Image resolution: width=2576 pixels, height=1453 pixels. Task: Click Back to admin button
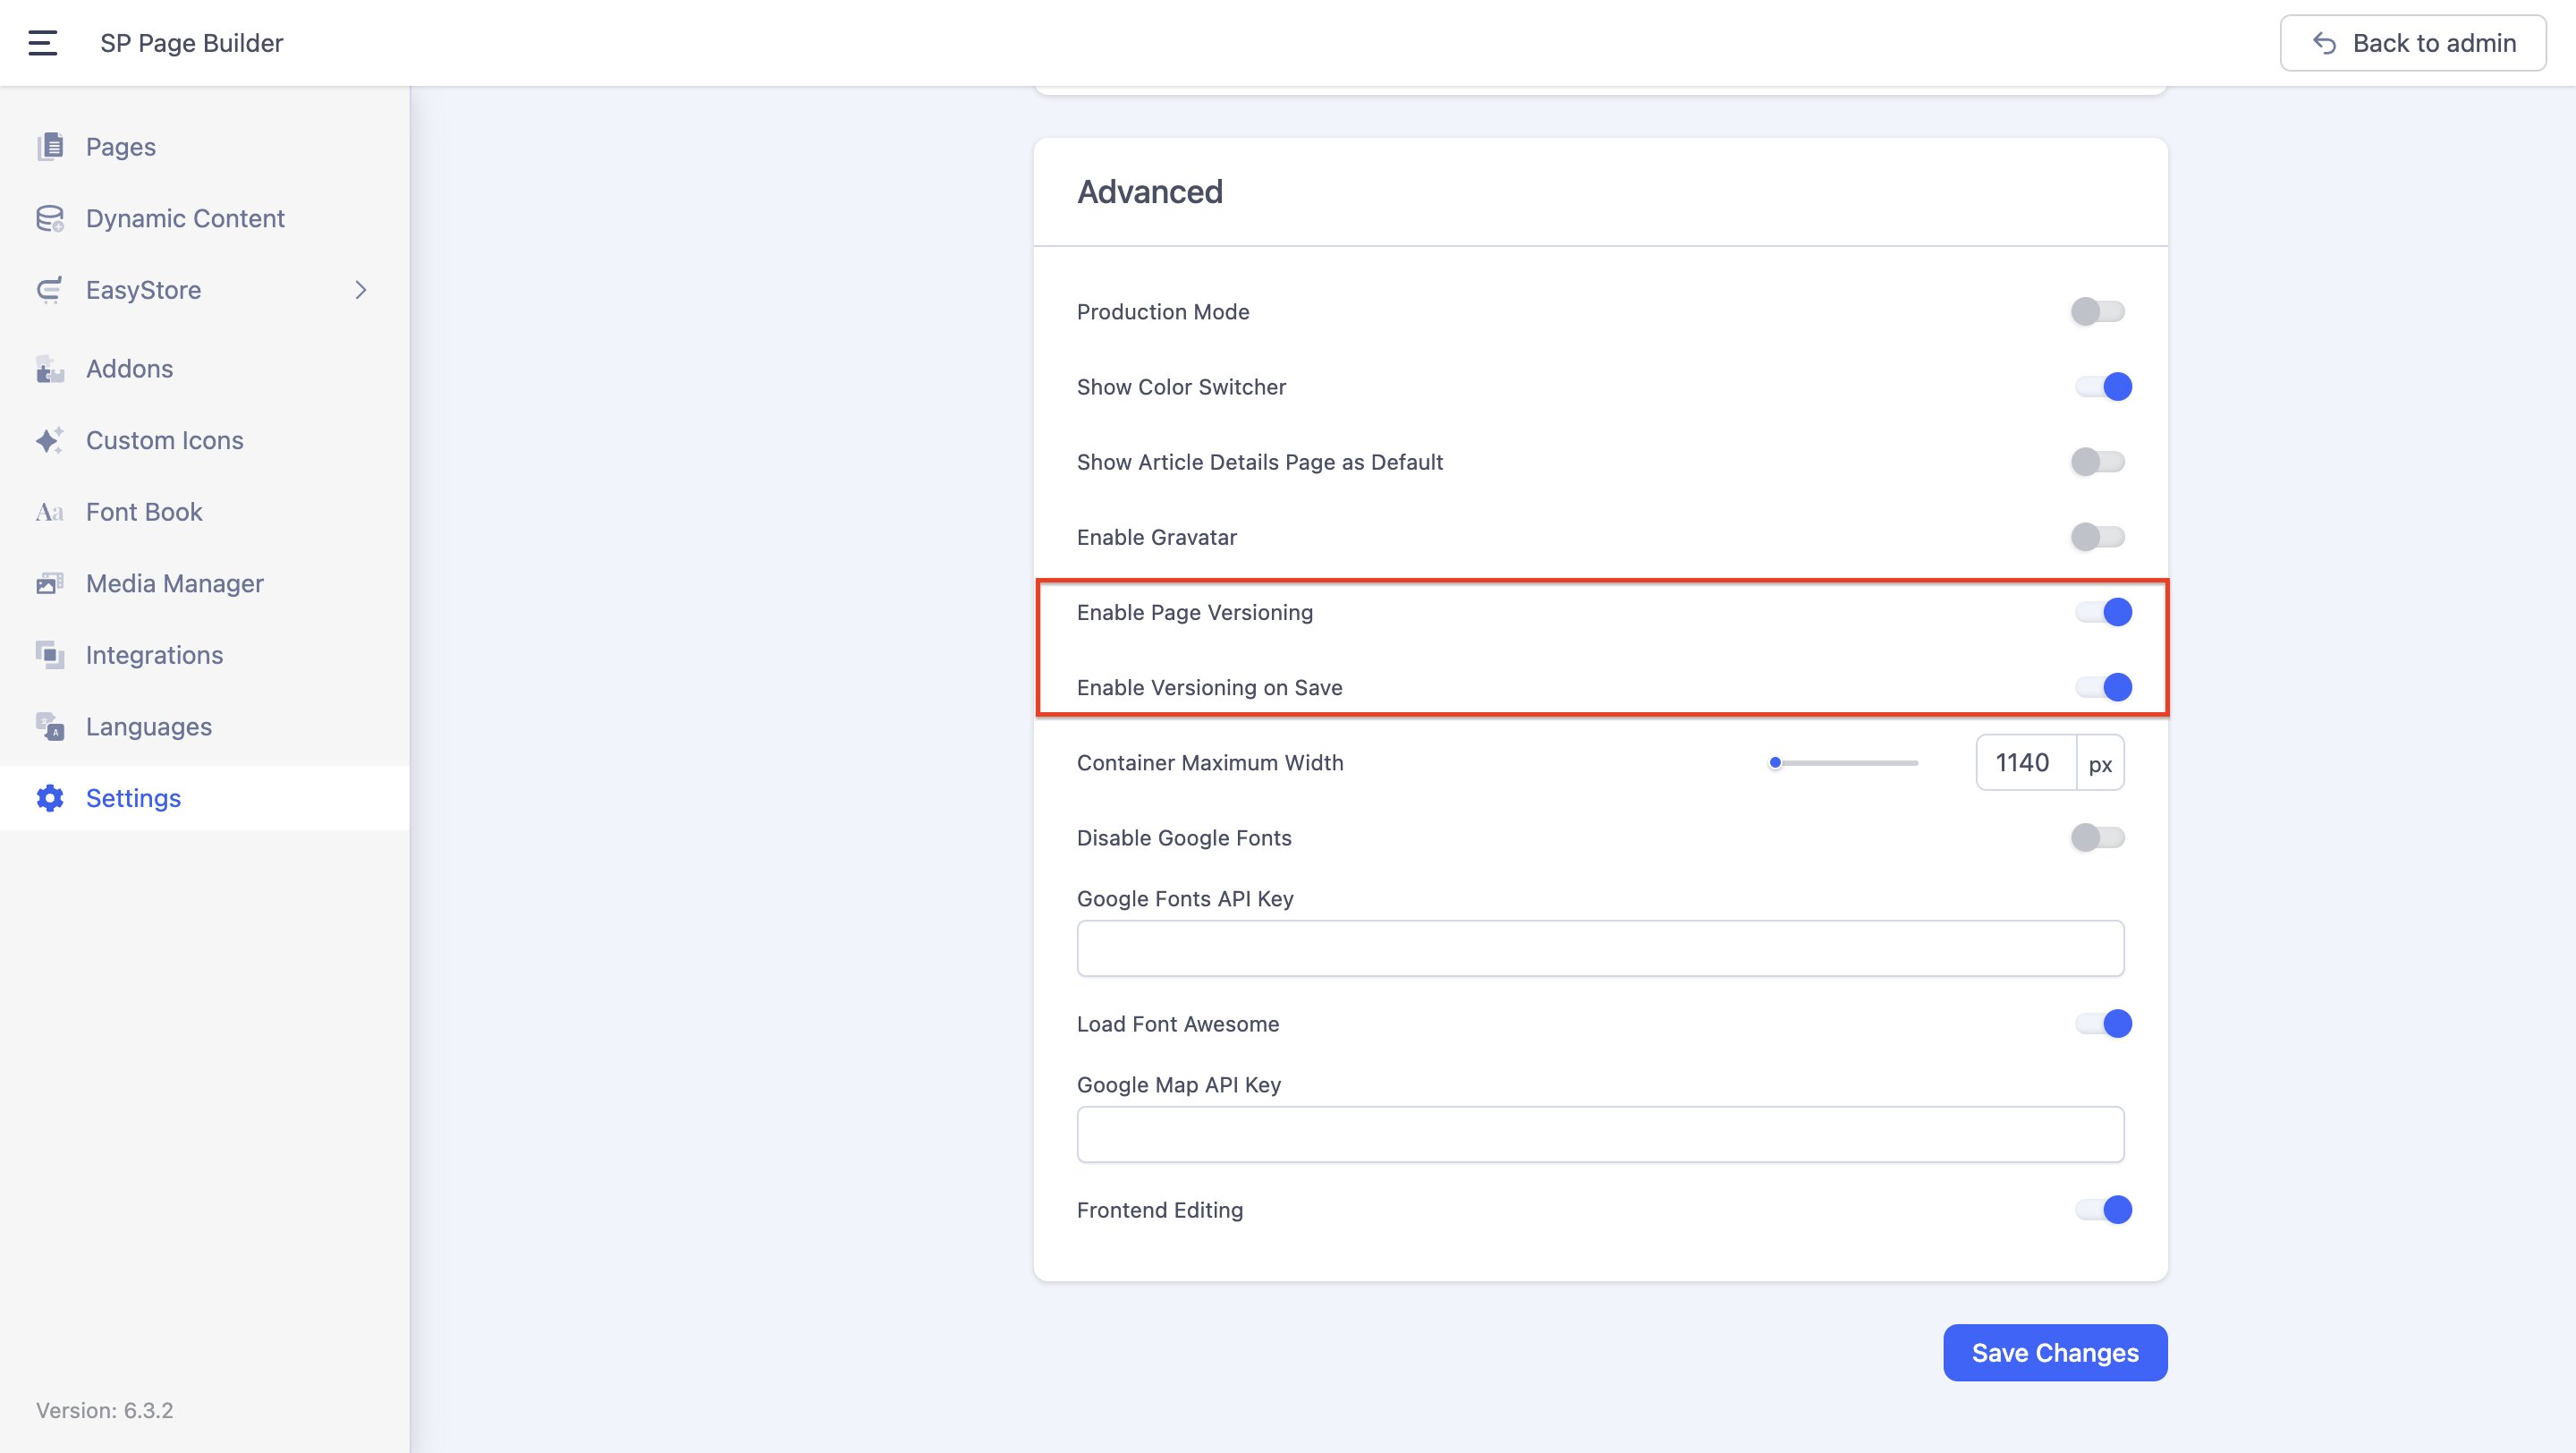point(2412,43)
